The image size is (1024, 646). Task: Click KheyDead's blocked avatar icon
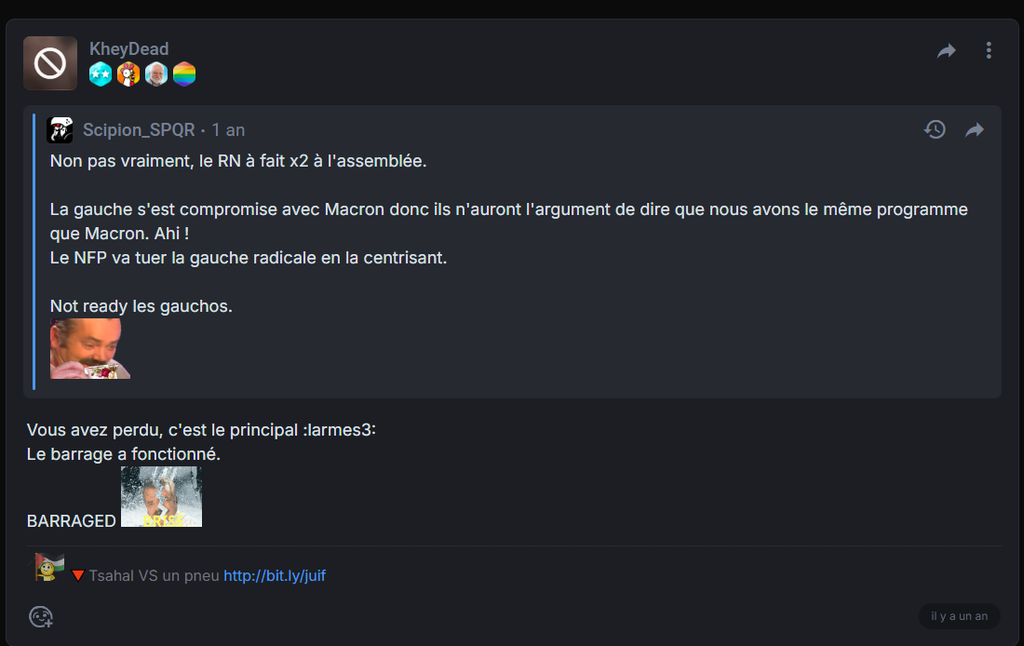click(x=50, y=63)
